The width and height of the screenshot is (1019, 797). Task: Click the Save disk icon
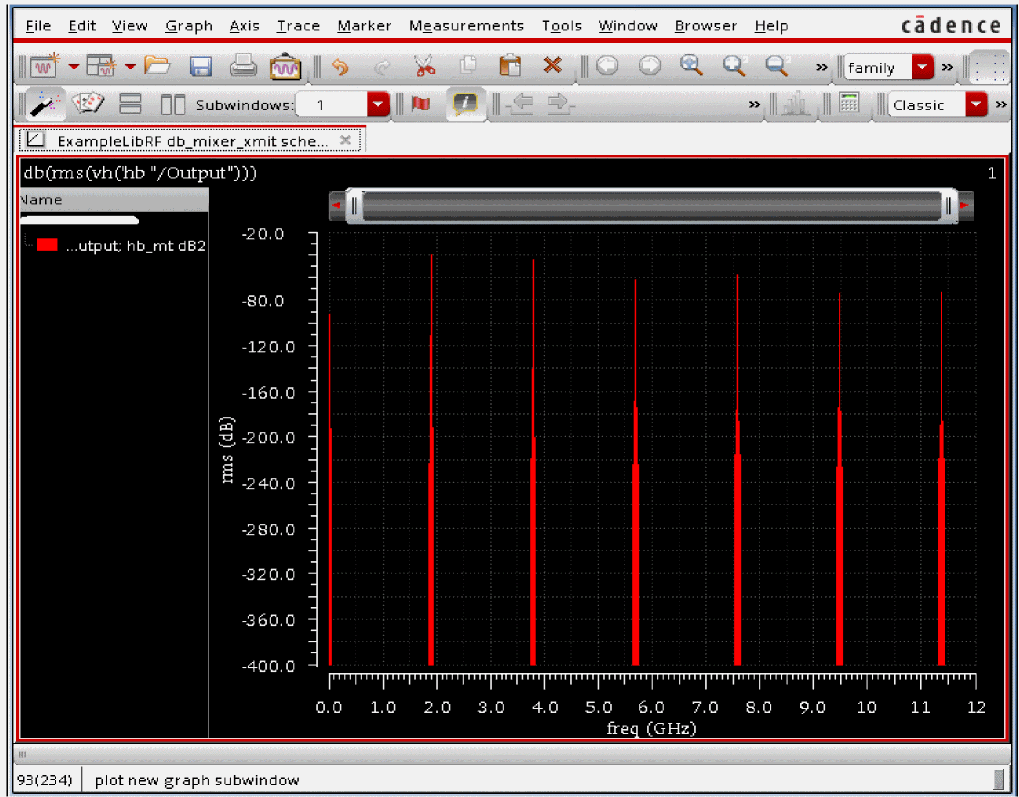coord(201,67)
